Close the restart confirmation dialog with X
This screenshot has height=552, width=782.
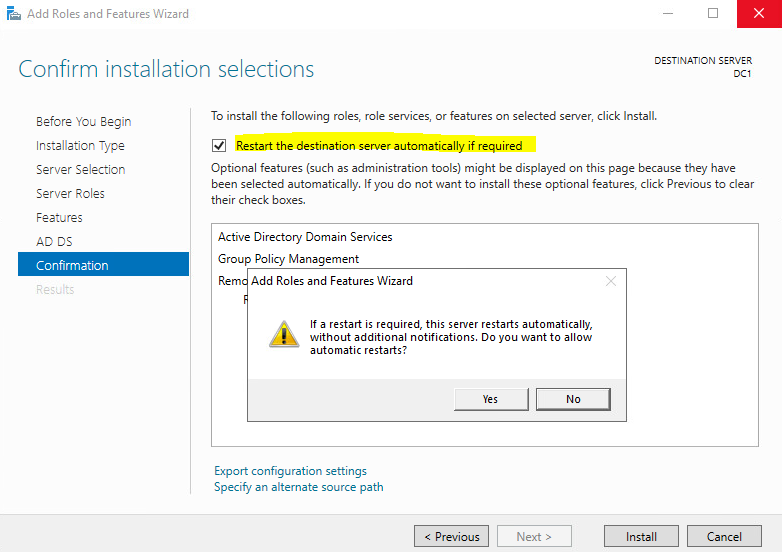click(611, 281)
